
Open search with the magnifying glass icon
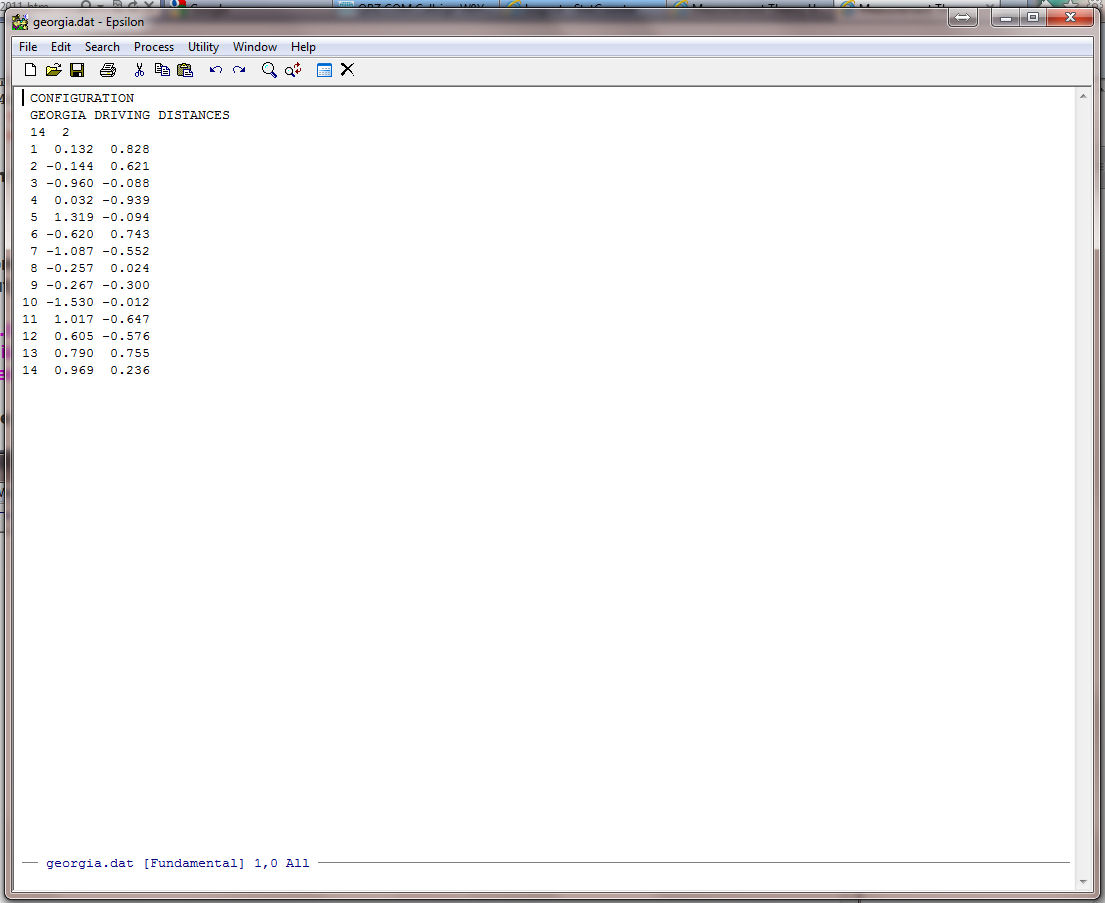pos(269,70)
